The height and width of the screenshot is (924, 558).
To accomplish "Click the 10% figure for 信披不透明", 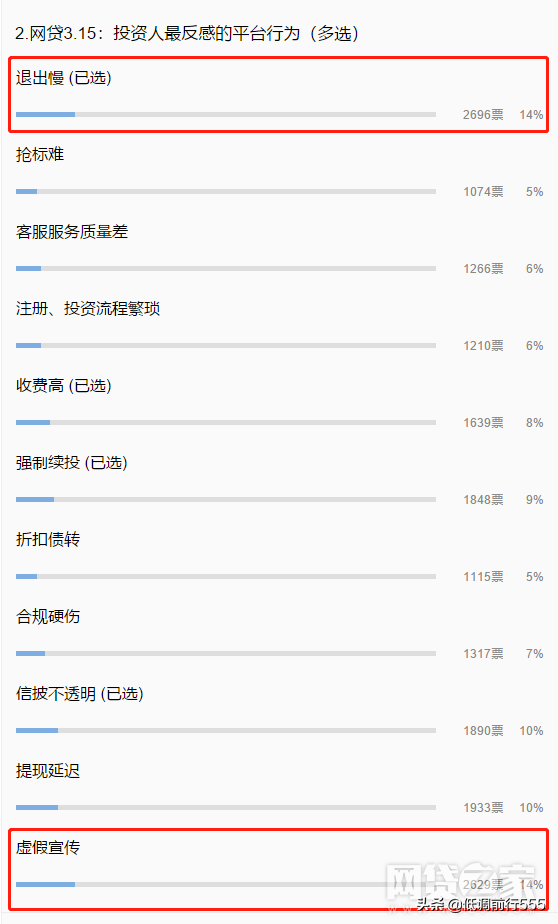I will pos(531,731).
